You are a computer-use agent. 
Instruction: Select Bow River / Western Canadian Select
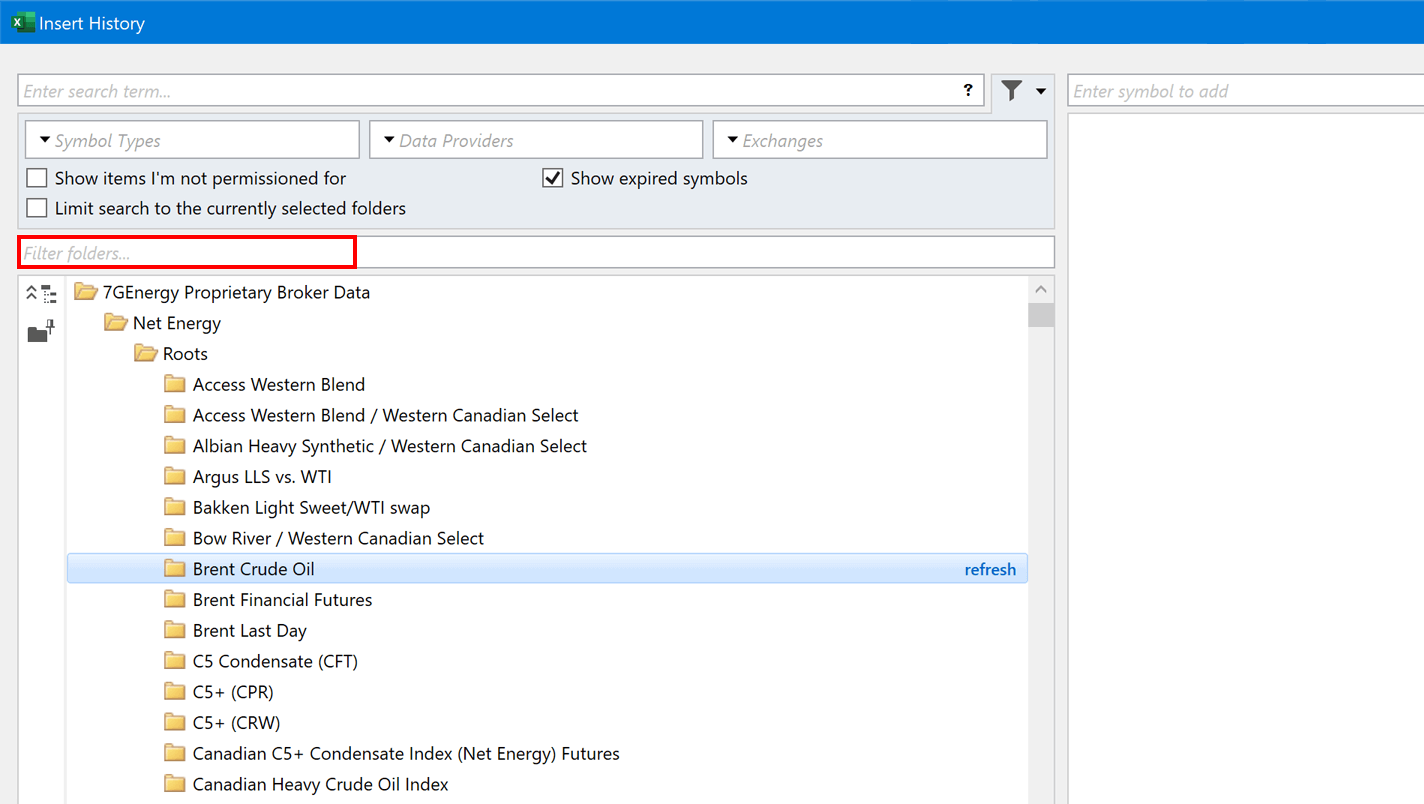pyautogui.click(x=338, y=538)
